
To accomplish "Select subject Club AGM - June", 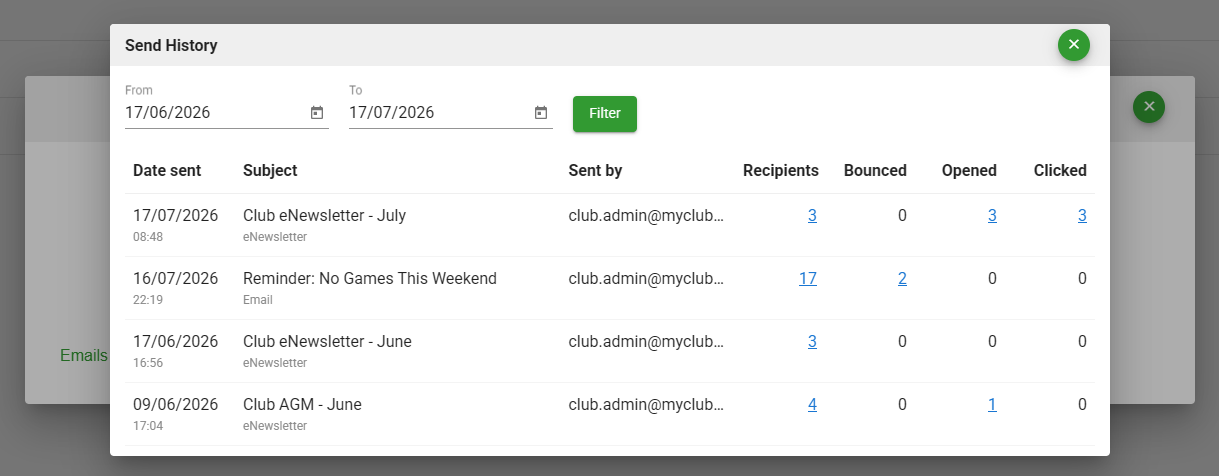I will pos(302,404).
